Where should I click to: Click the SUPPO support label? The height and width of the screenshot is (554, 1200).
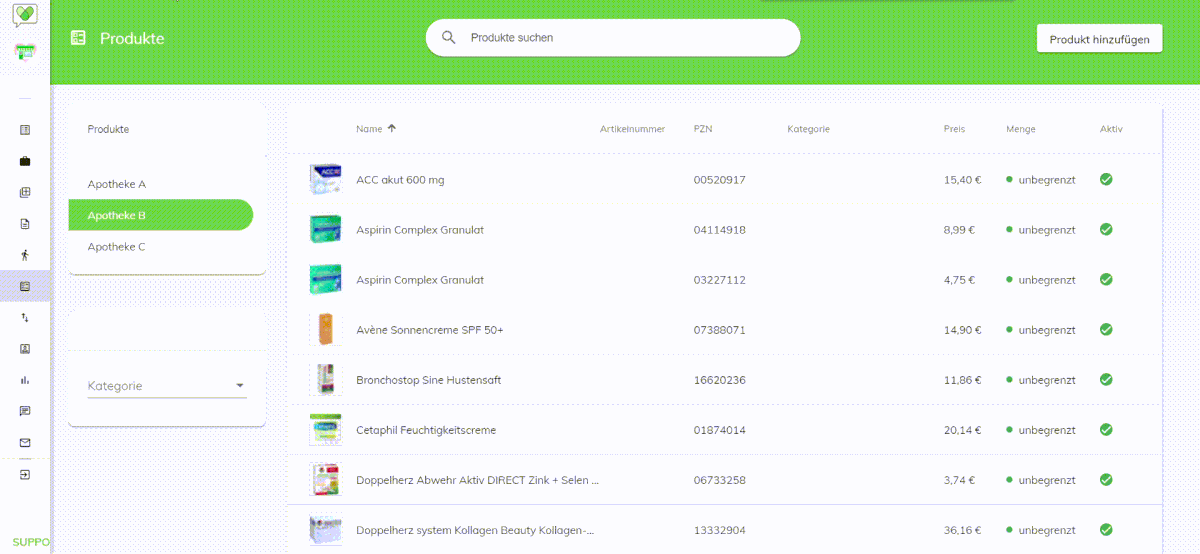[x=31, y=542]
